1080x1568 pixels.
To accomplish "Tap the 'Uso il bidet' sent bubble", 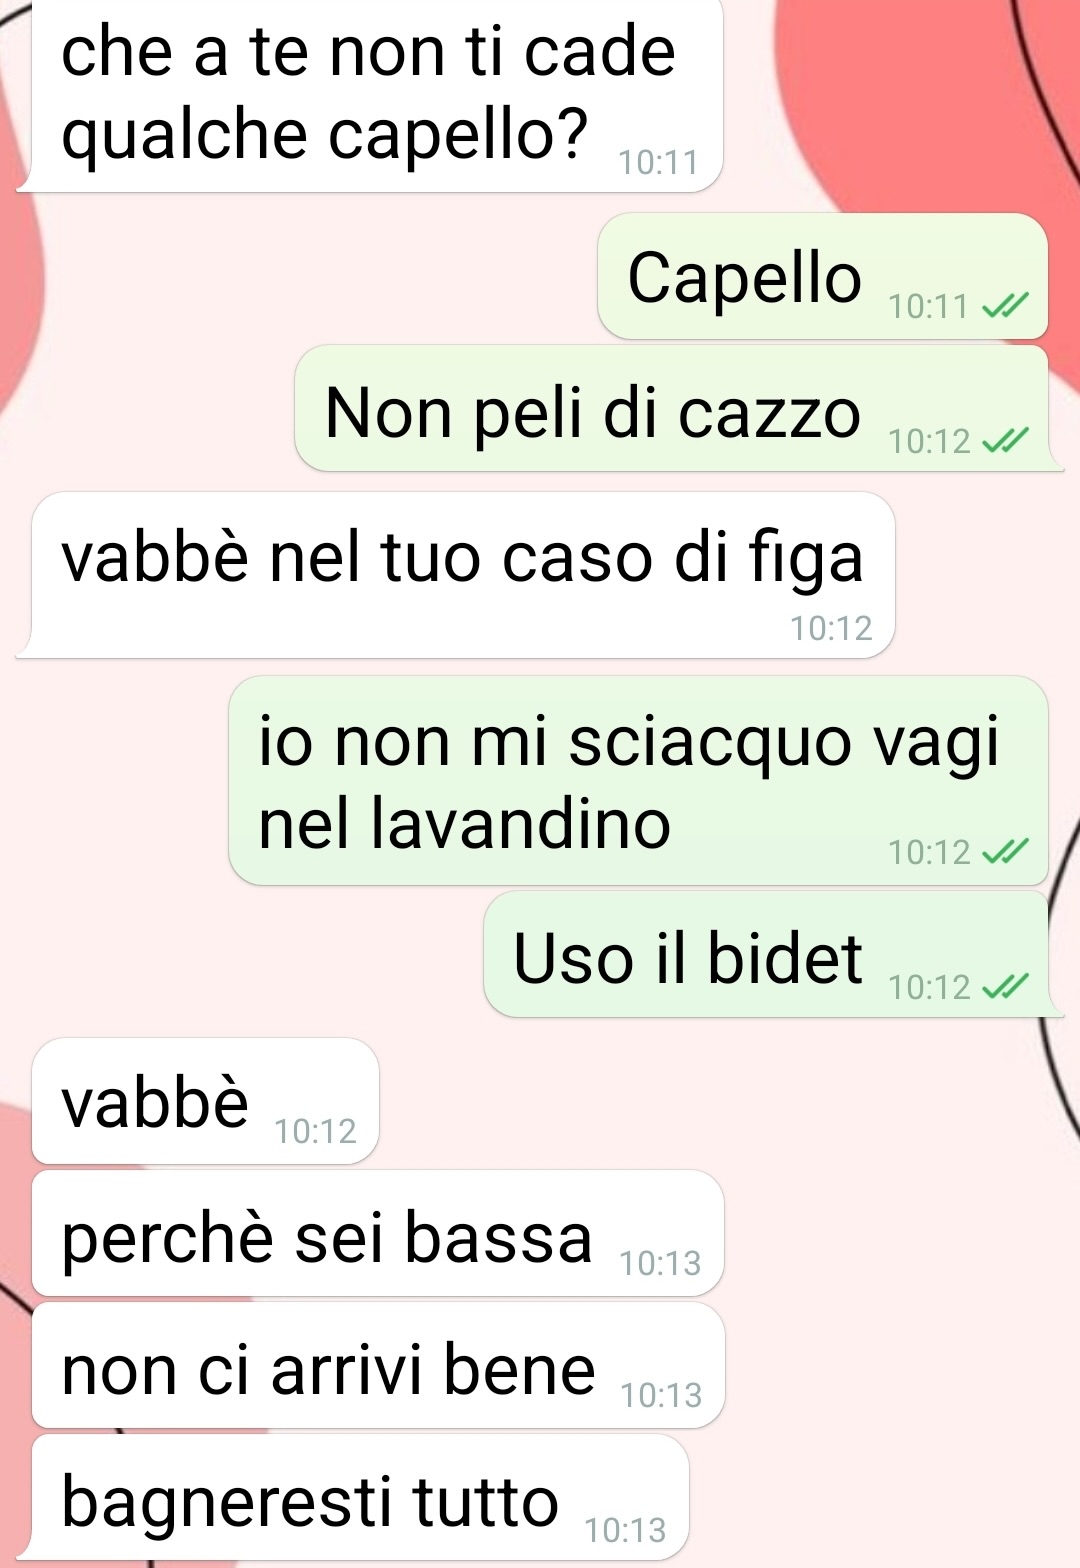I will [766, 954].
